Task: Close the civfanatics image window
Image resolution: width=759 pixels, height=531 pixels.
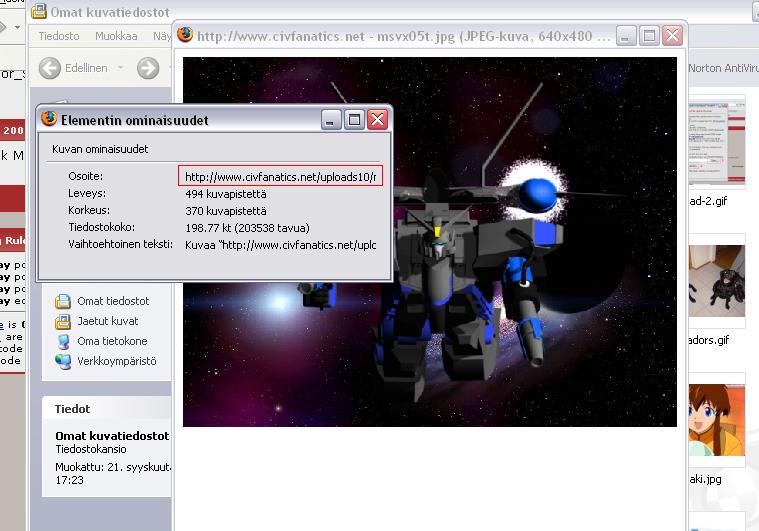Action: pos(672,36)
